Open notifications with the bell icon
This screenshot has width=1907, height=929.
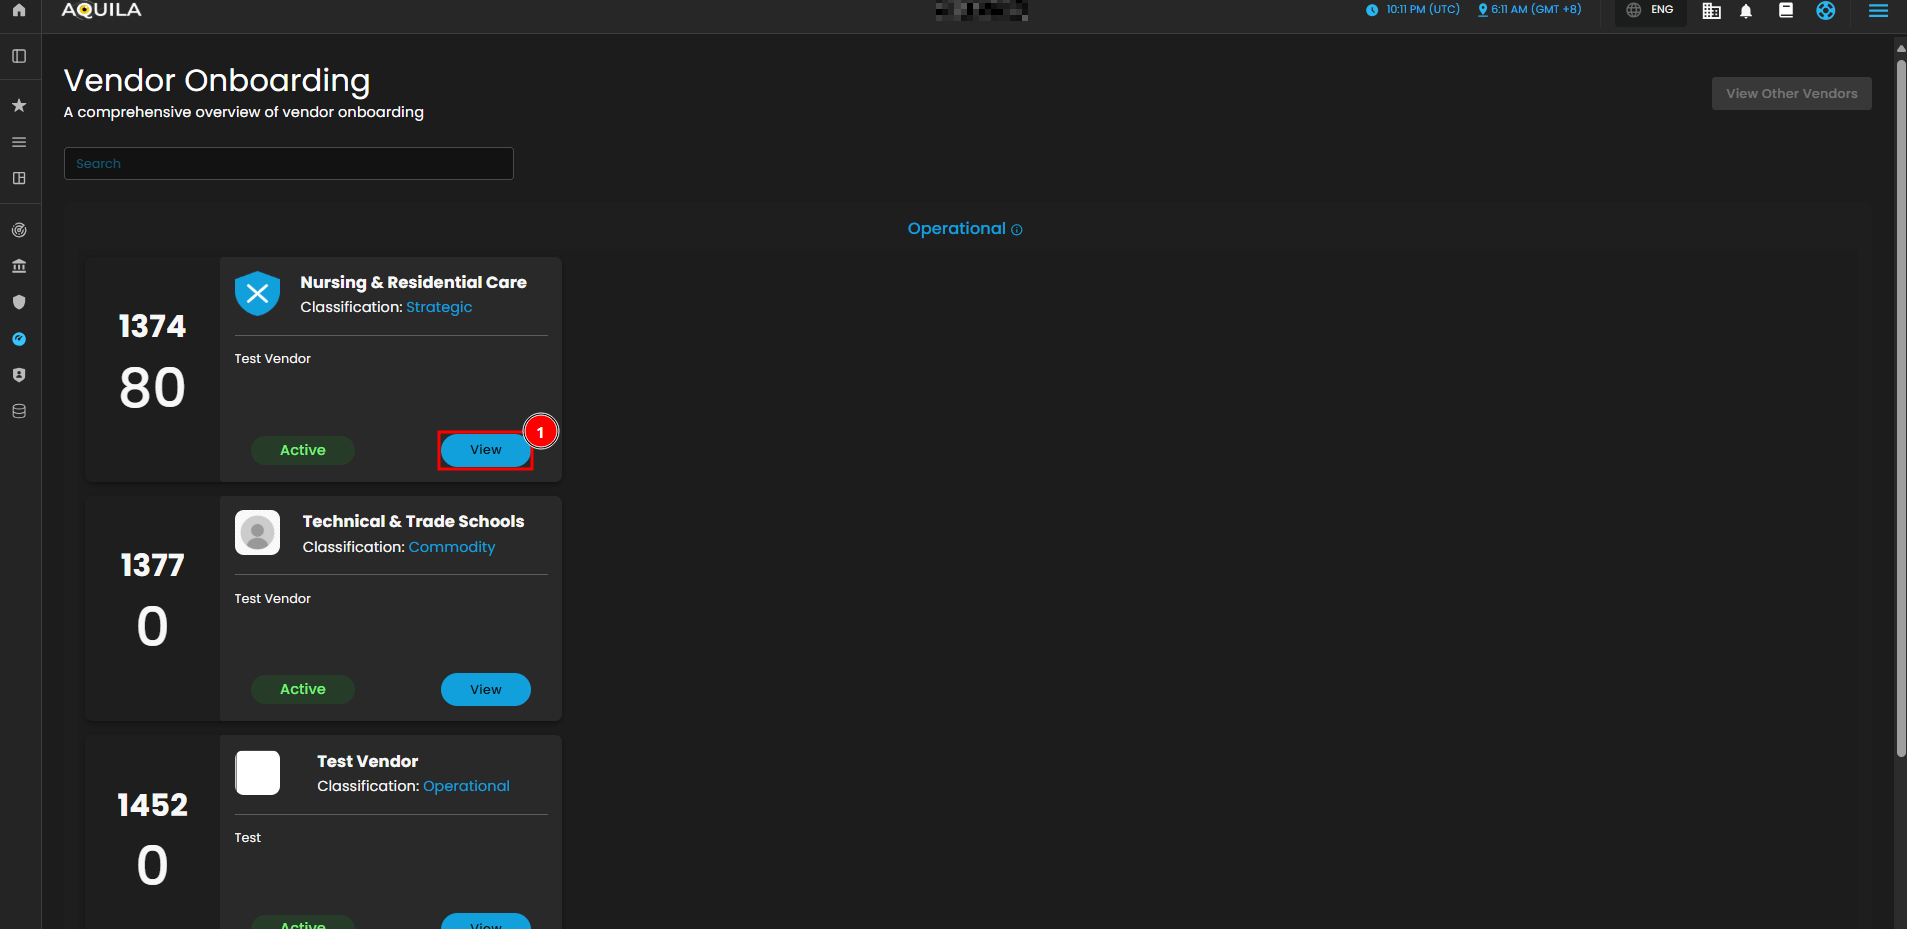point(1746,11)
